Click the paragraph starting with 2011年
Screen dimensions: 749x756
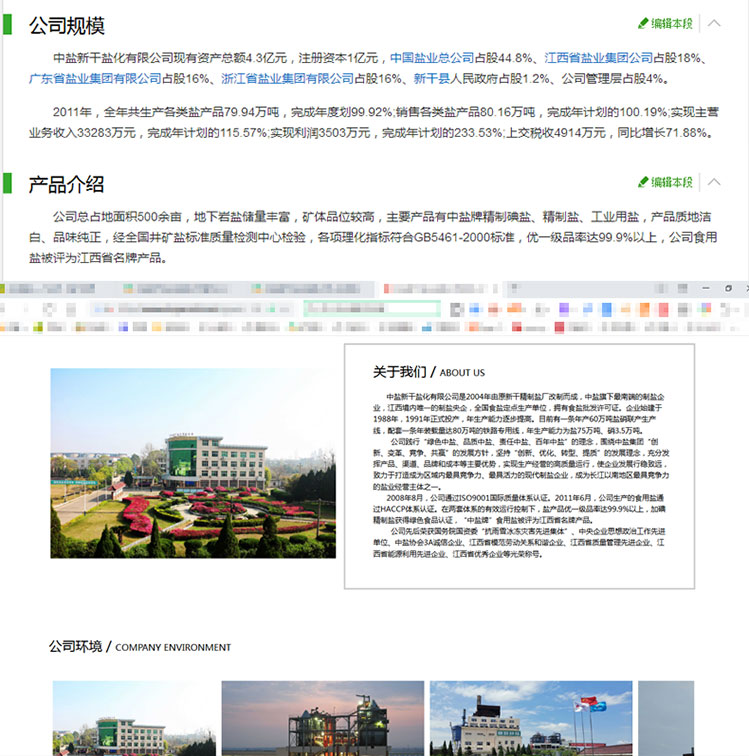(x=374, y=122)
